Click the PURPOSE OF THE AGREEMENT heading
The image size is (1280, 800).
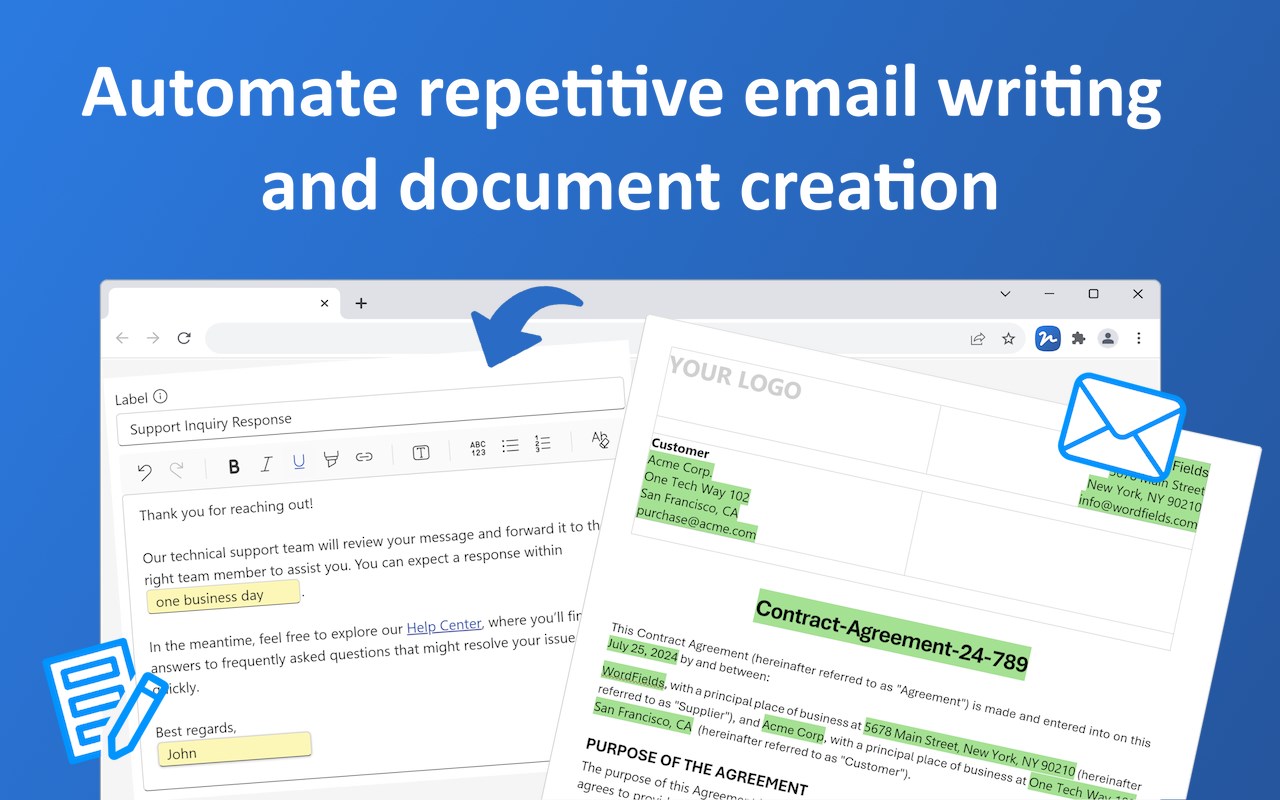(696, 766)
